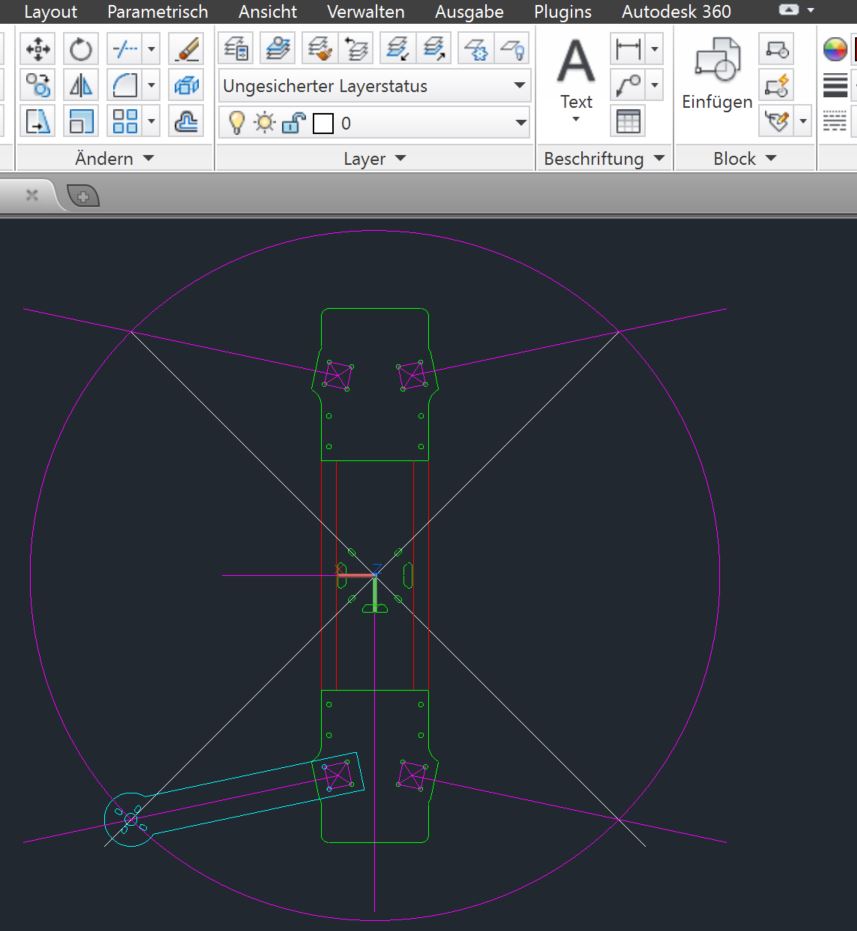Open the Ansicht ribbon tab

click(x=266, y=12)
